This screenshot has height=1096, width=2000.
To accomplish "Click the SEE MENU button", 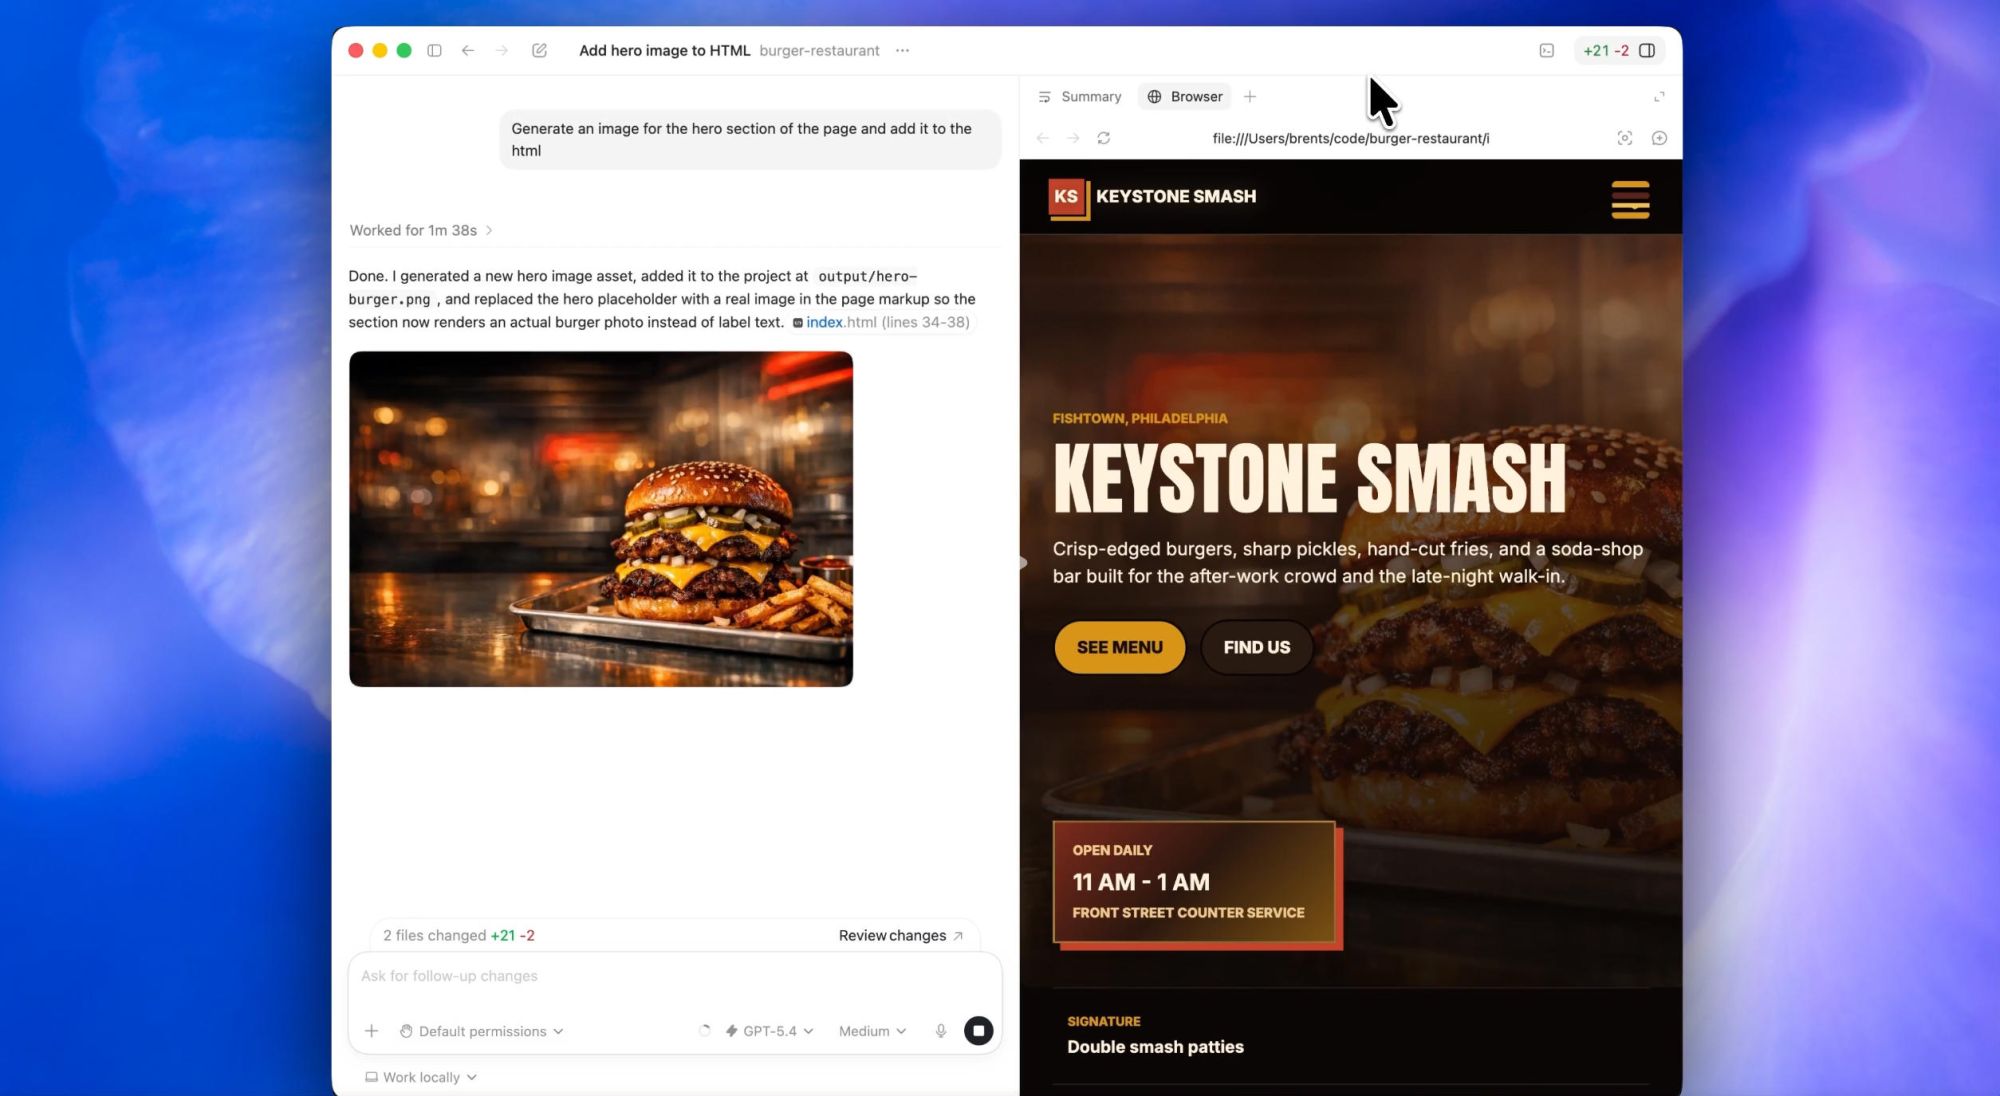I will coord(1119,648).
